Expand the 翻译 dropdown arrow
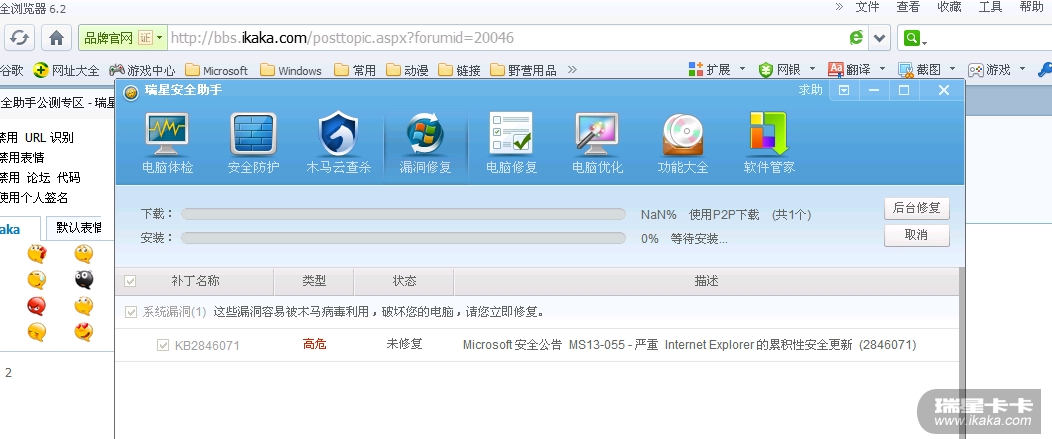This screenshot has width=1052, height=439. [882, 69]
